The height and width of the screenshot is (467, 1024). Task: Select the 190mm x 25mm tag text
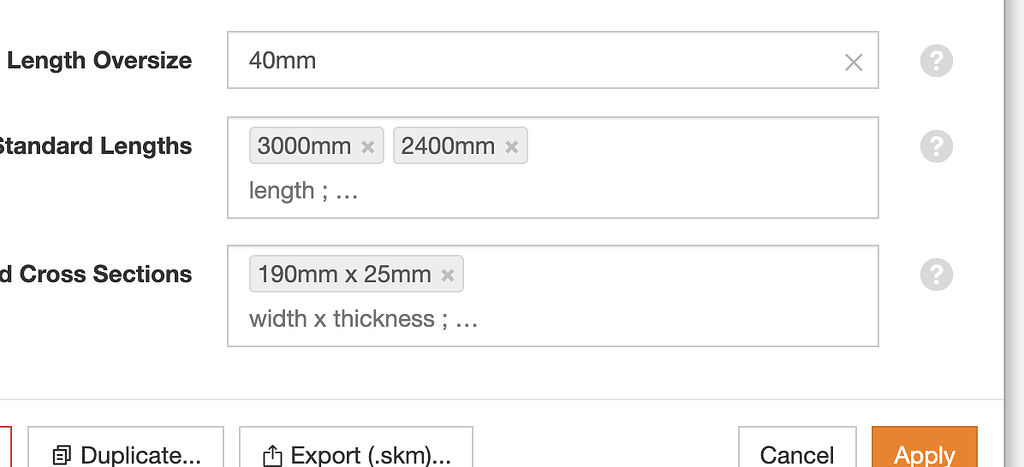tap(344, 275)
